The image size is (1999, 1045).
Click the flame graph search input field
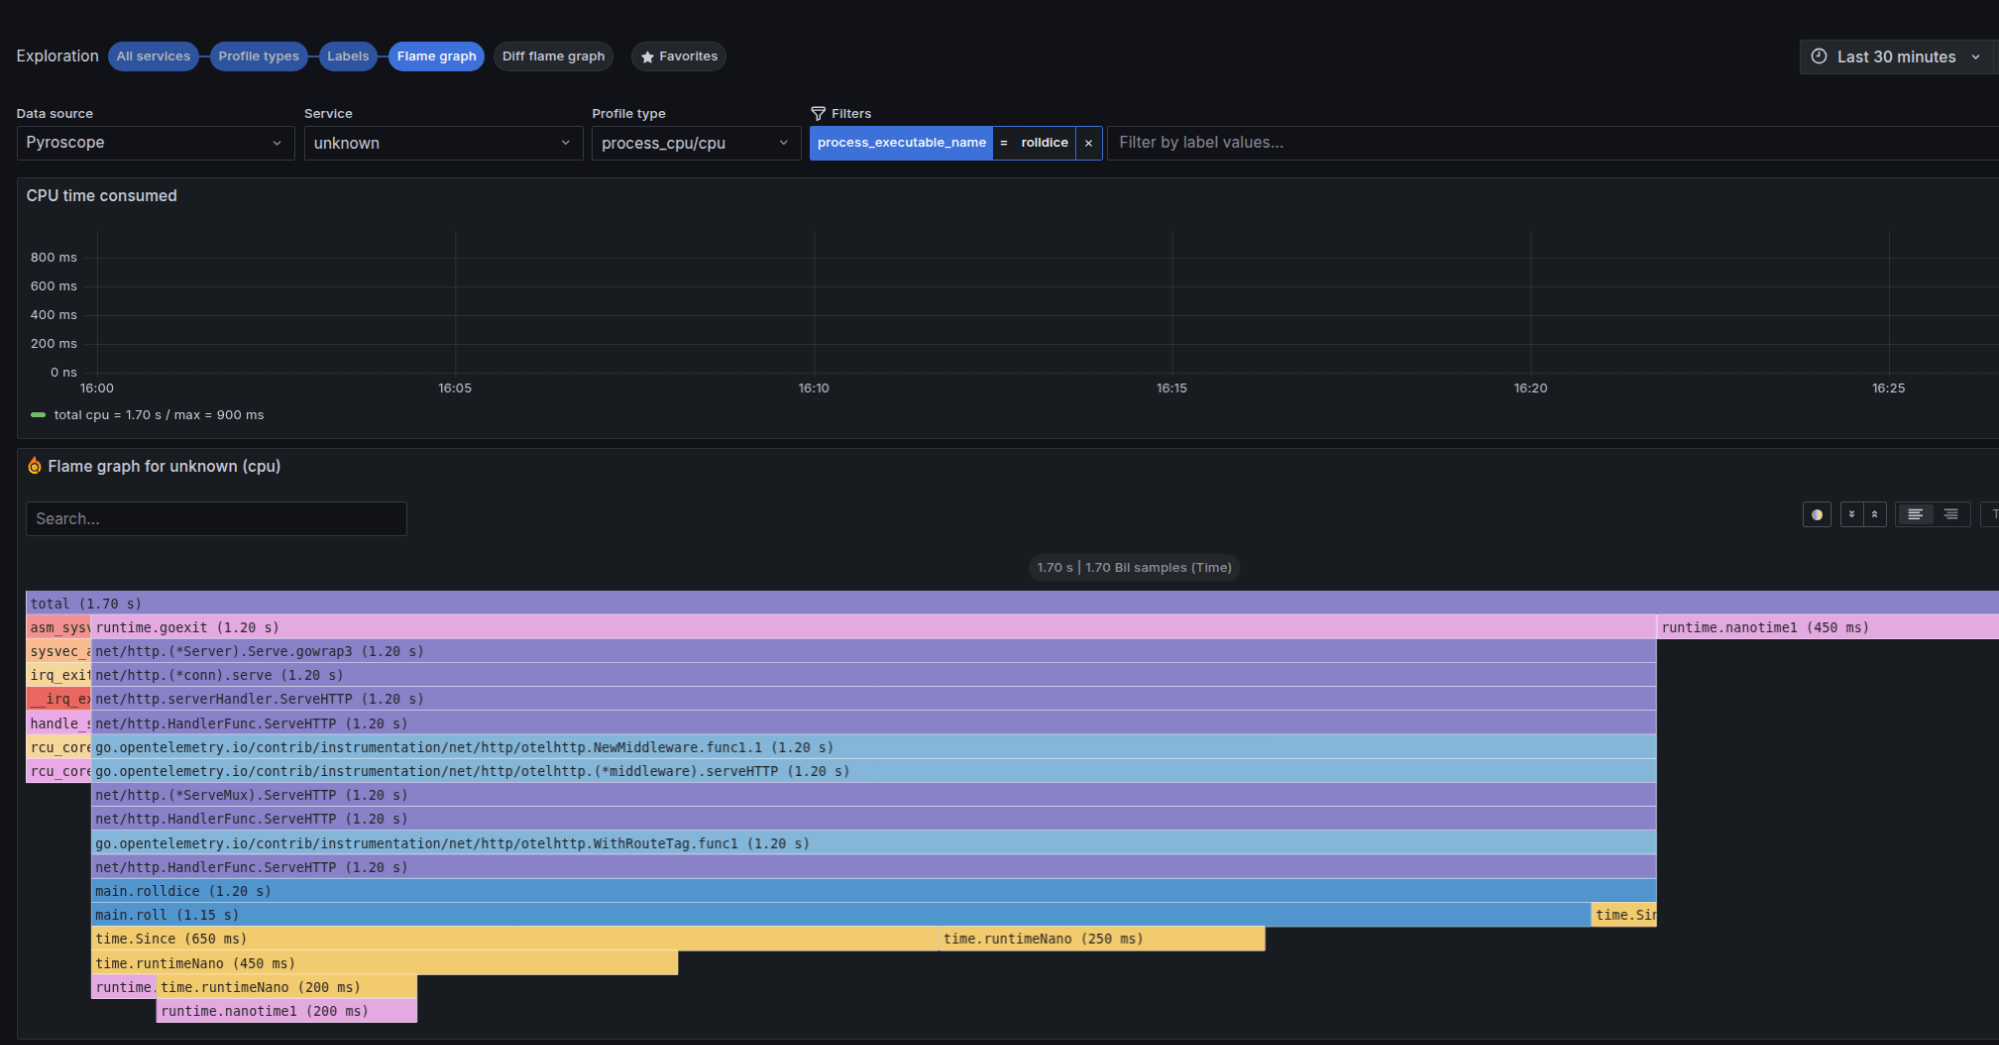[215, 518]
